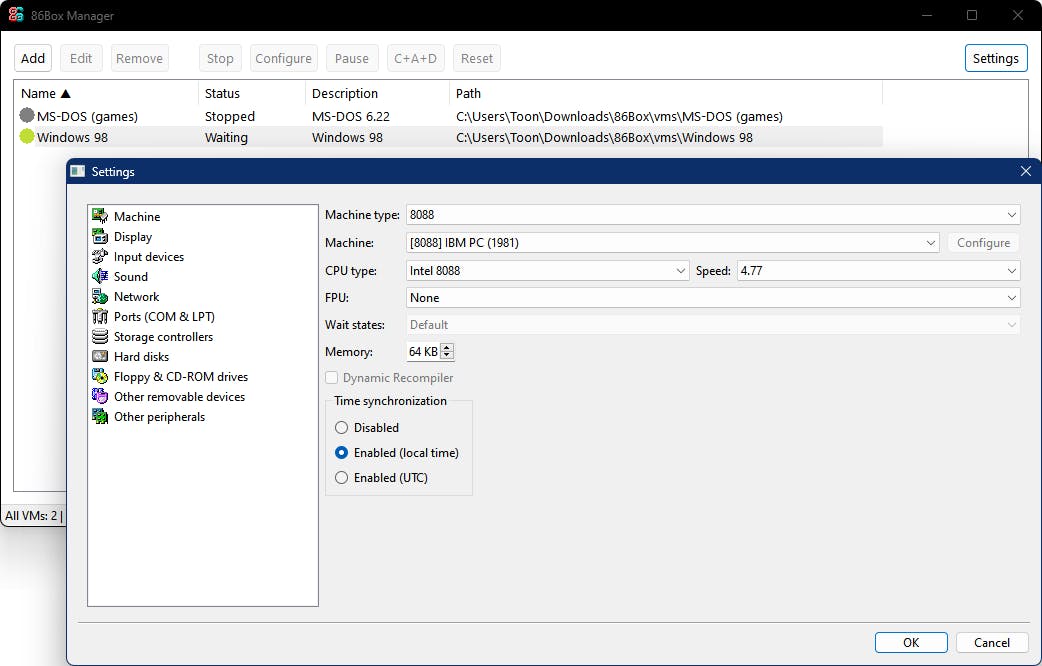Viewport: 1042px width, 666px height.
Task: Click the Sound speaker icon
Action: coord(100,276)
